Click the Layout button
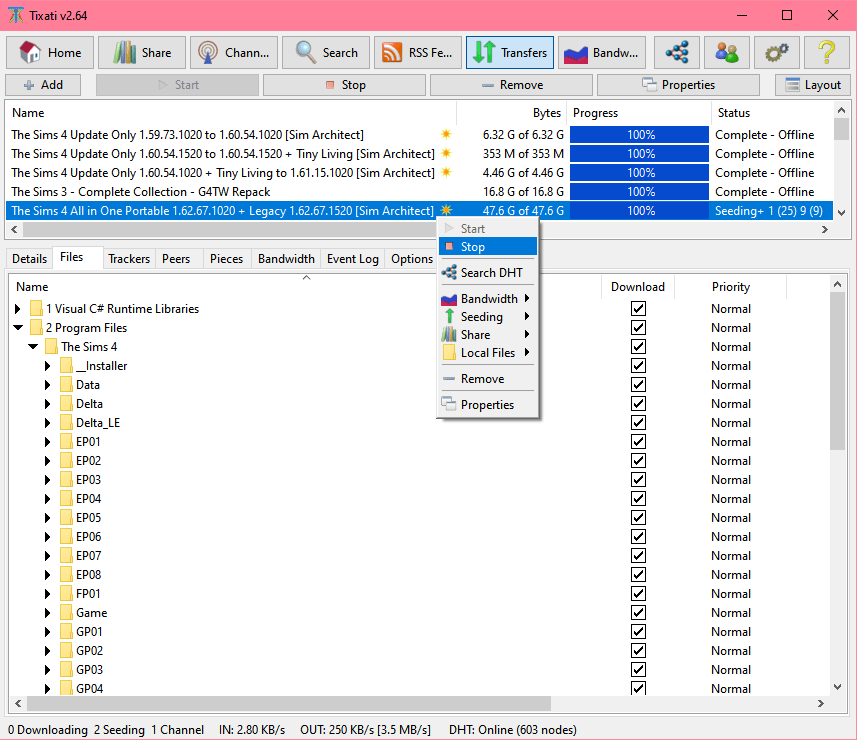 click(x=813, y=85)
